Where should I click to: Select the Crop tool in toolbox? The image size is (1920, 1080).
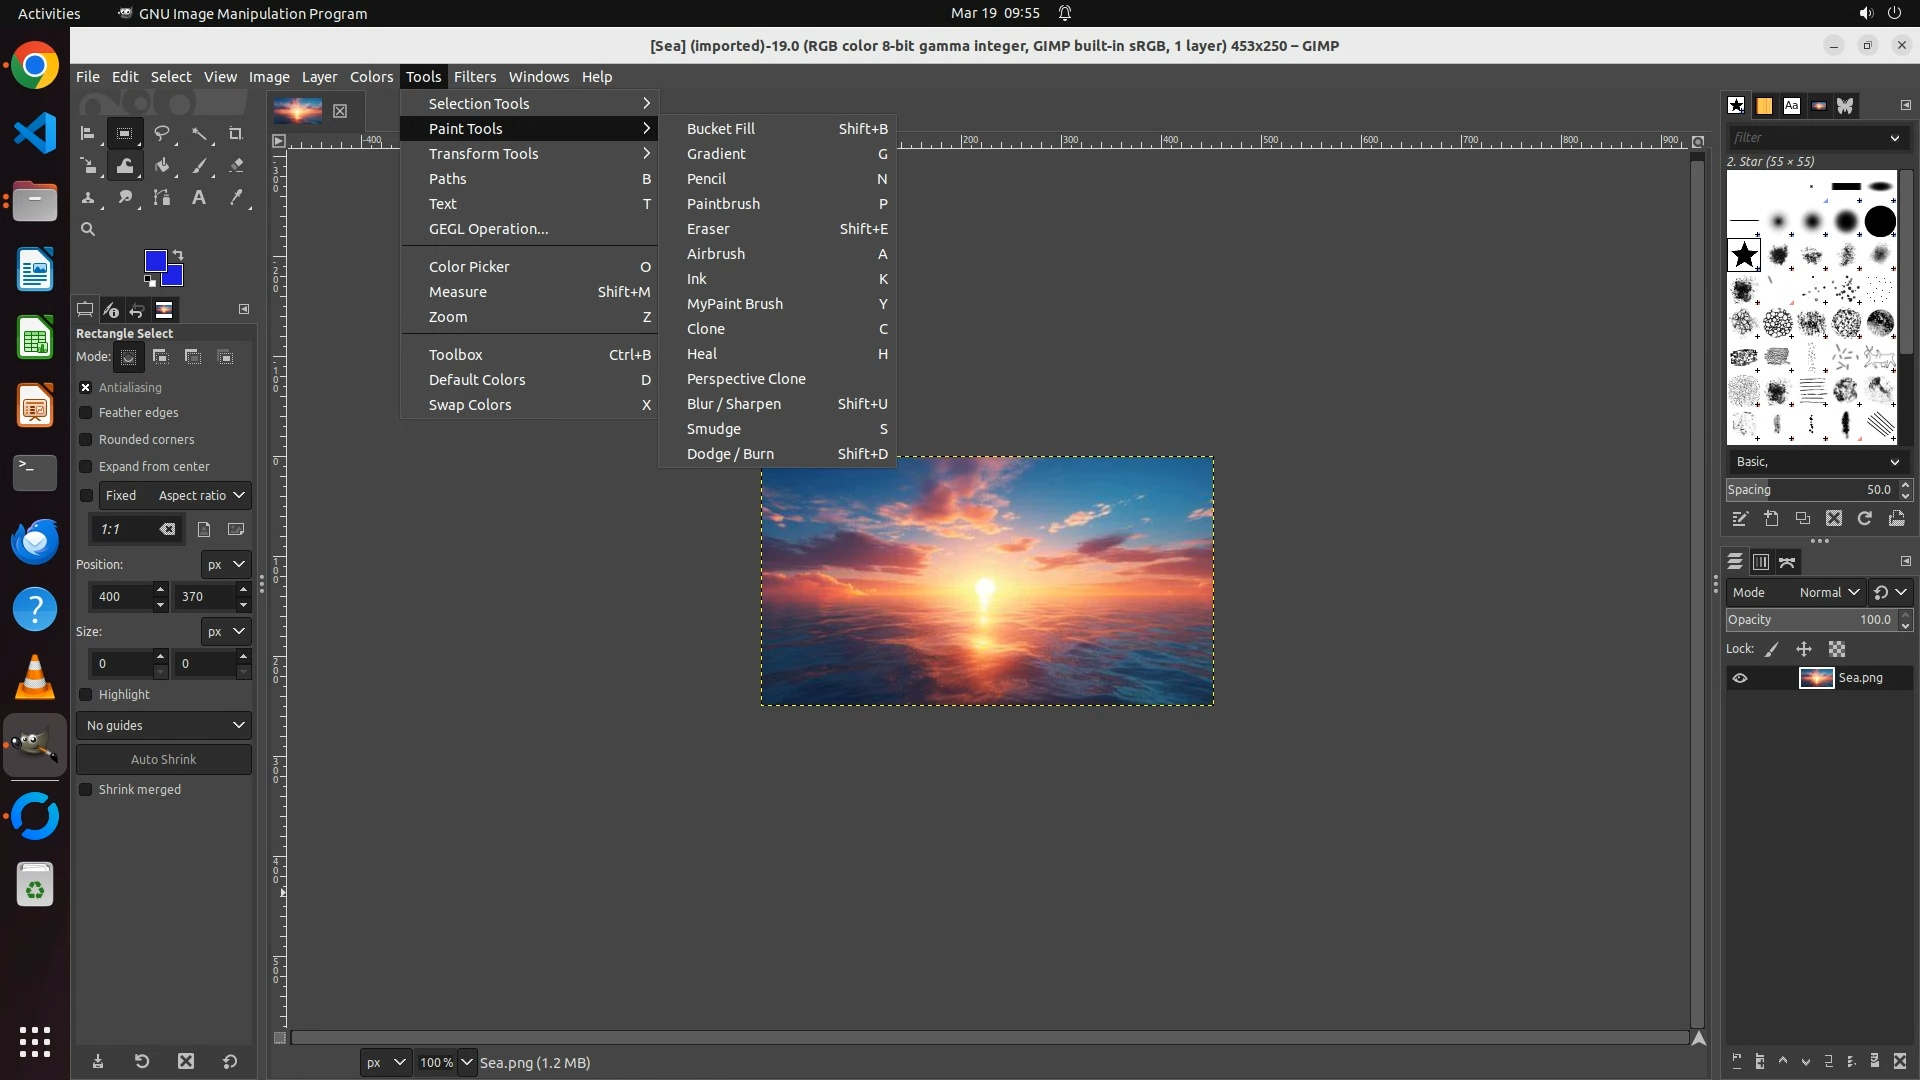pyautogui.click(x=236, y=133)
